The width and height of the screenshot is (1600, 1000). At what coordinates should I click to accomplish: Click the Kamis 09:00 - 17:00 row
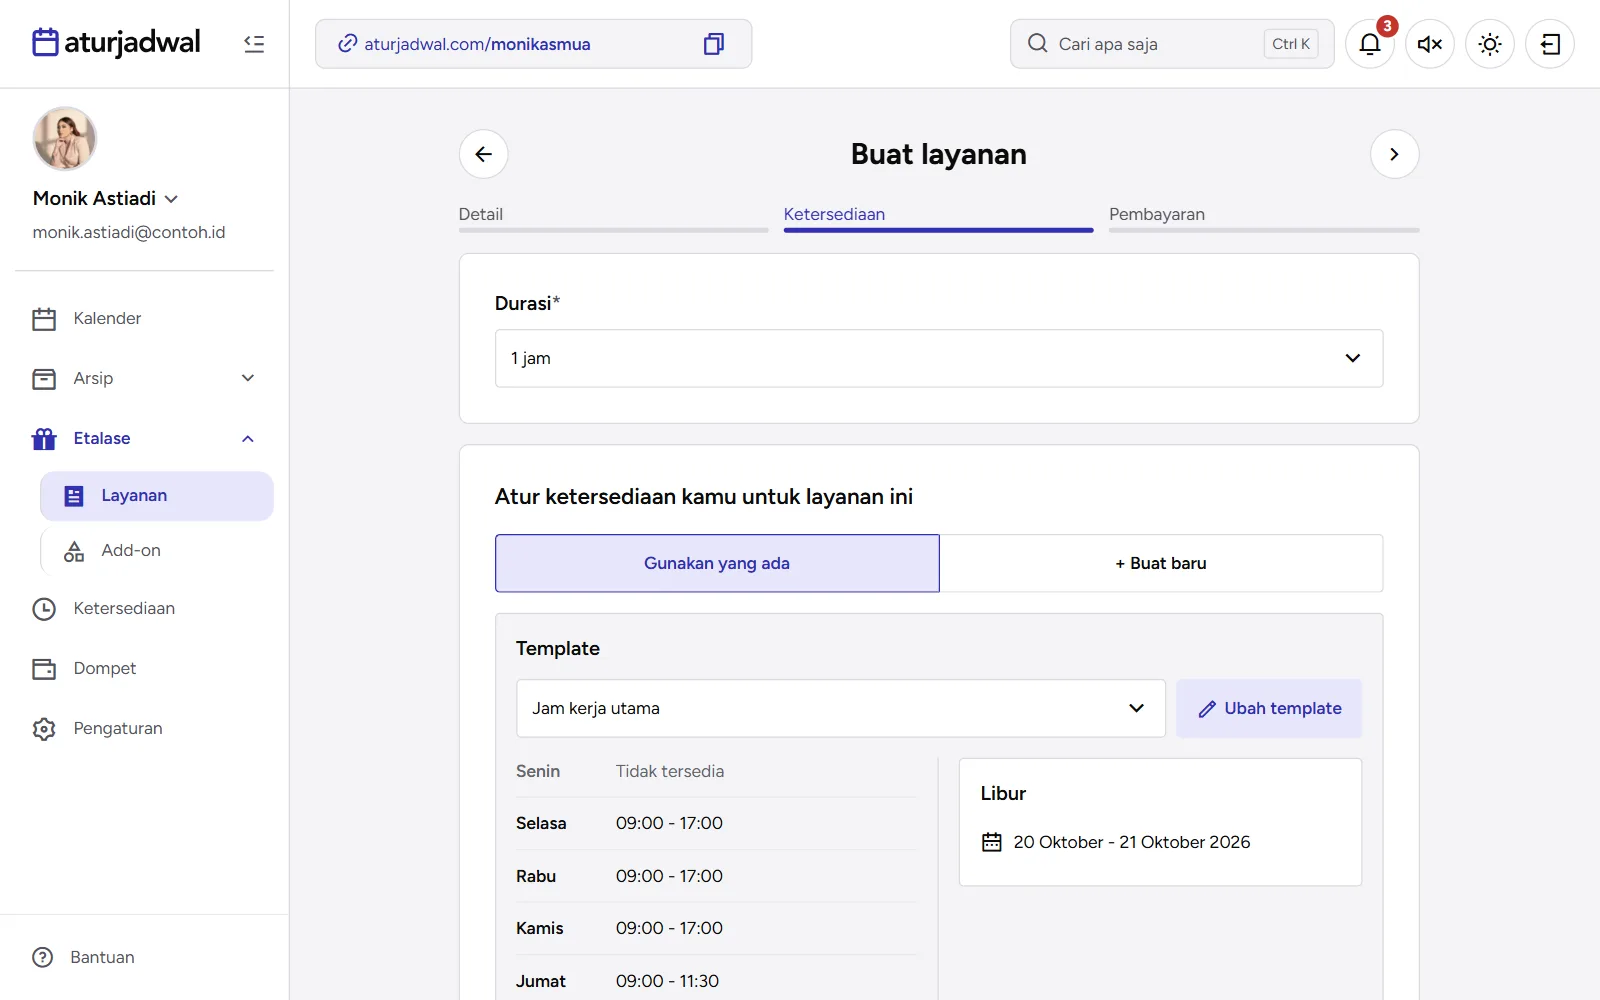[x=716, y=928]
